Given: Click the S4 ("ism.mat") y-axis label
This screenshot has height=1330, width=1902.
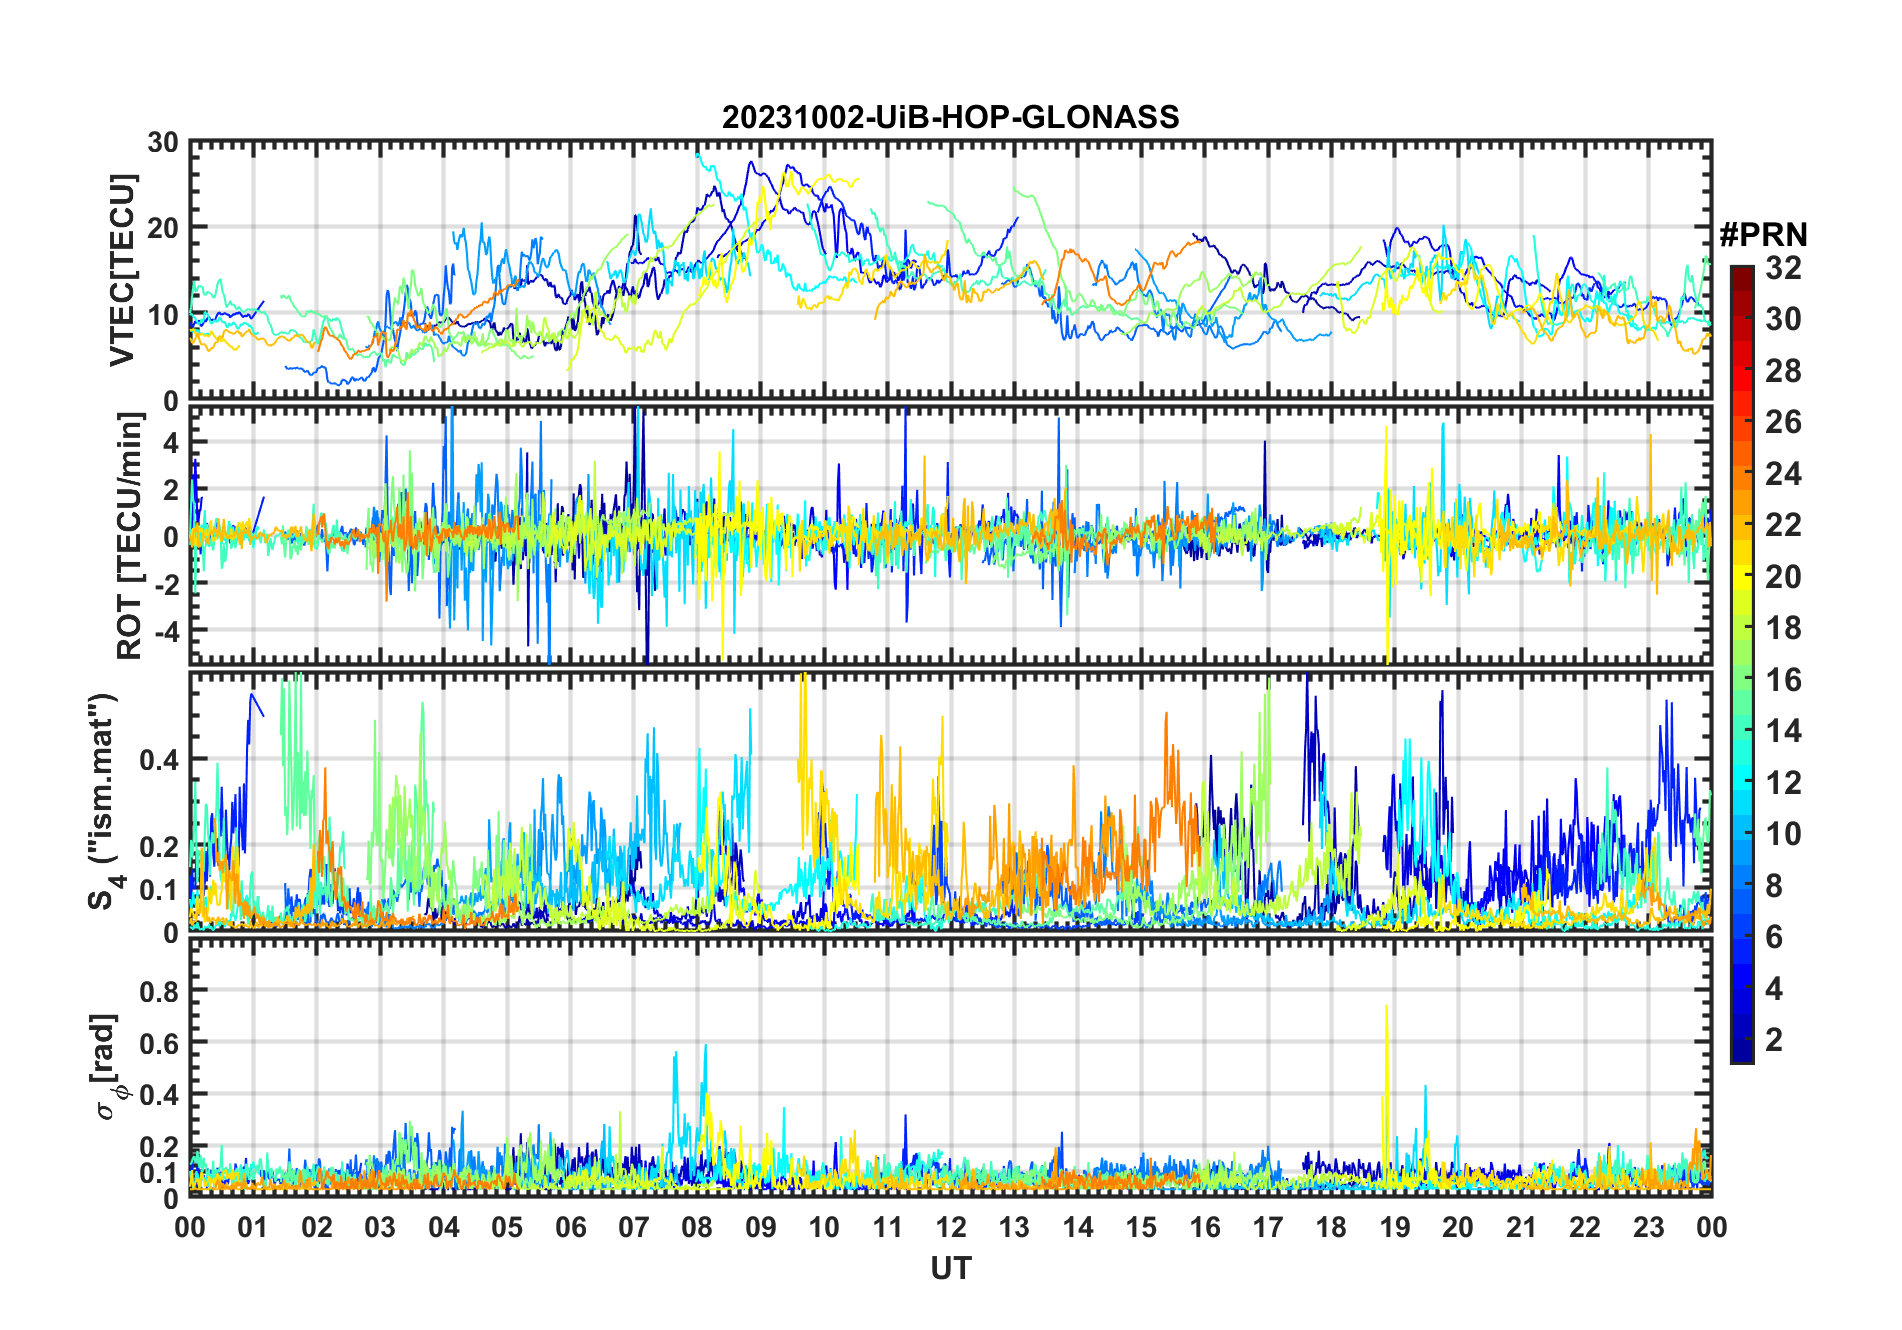Looking at the screenshot, I should click(x=106, y=800).
